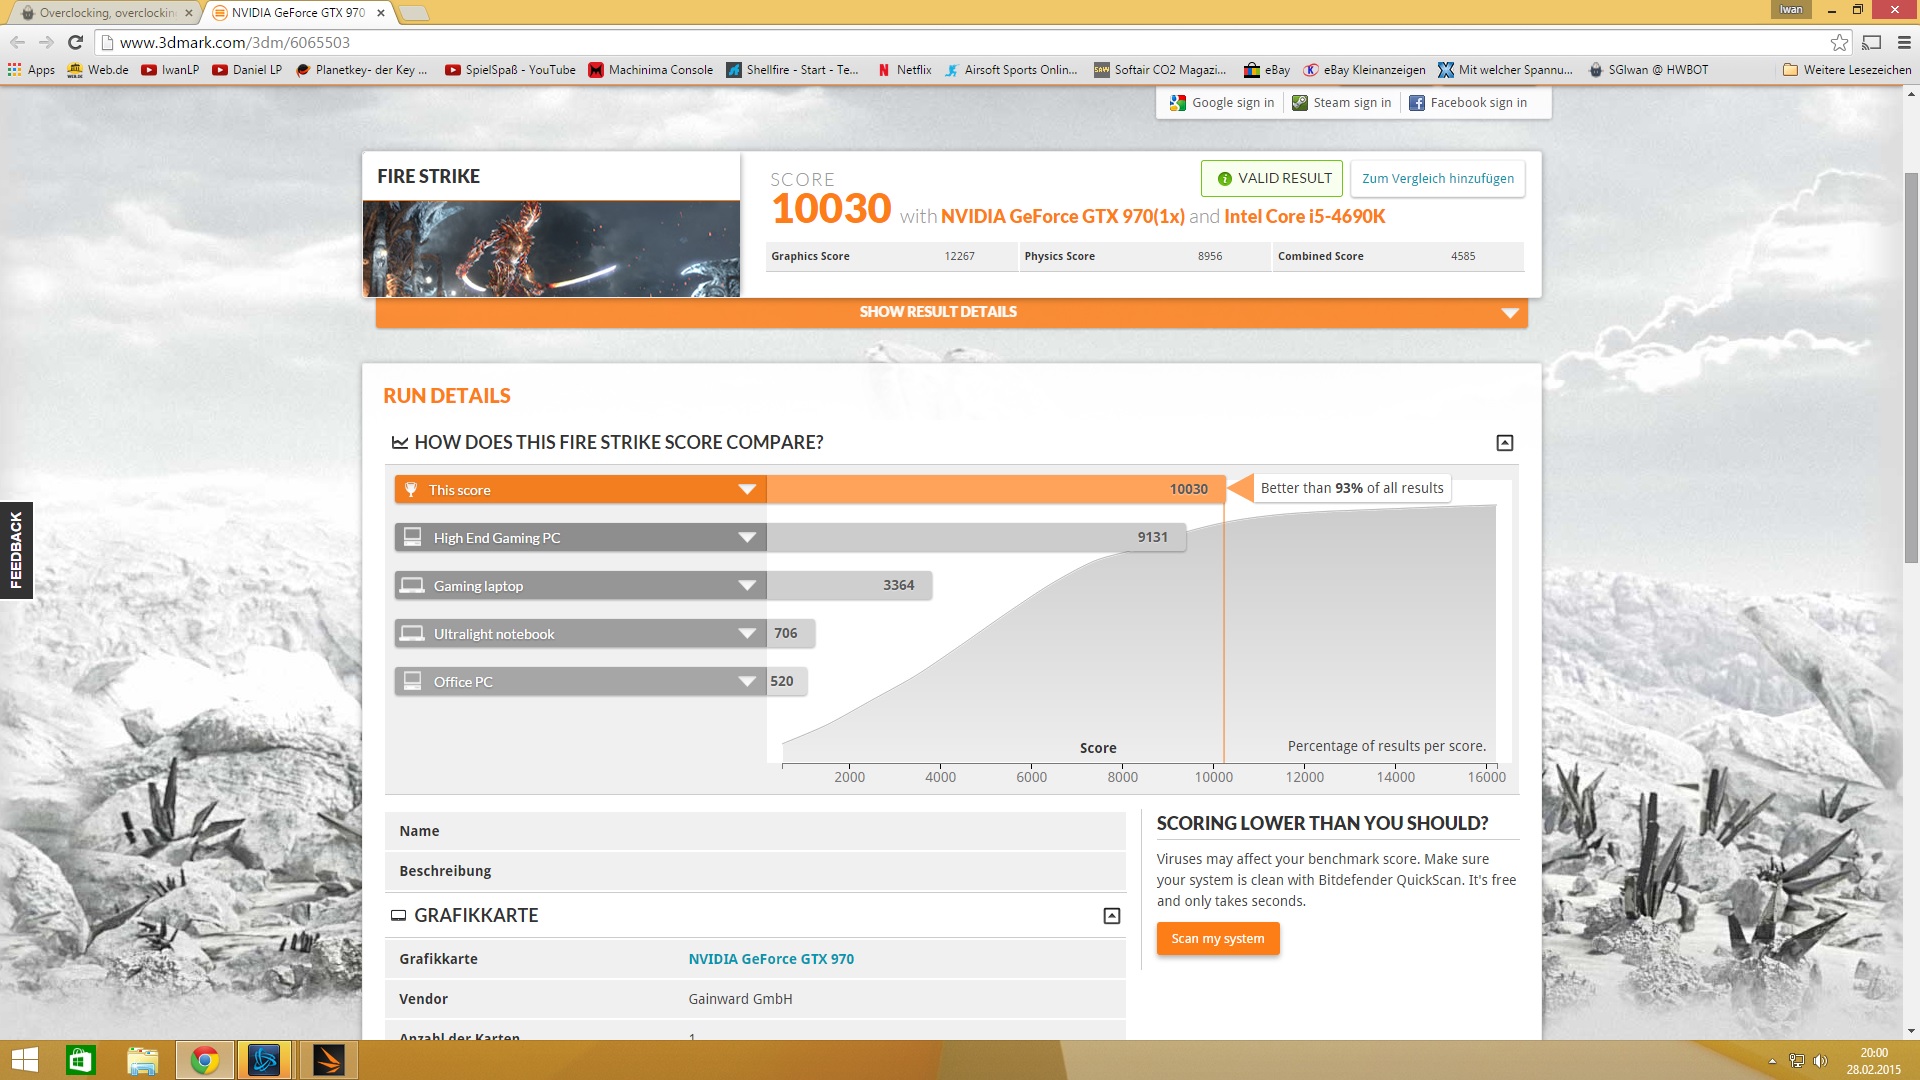
Task: Open the Shellfire bookmark
Action: (x=792, y=70)
